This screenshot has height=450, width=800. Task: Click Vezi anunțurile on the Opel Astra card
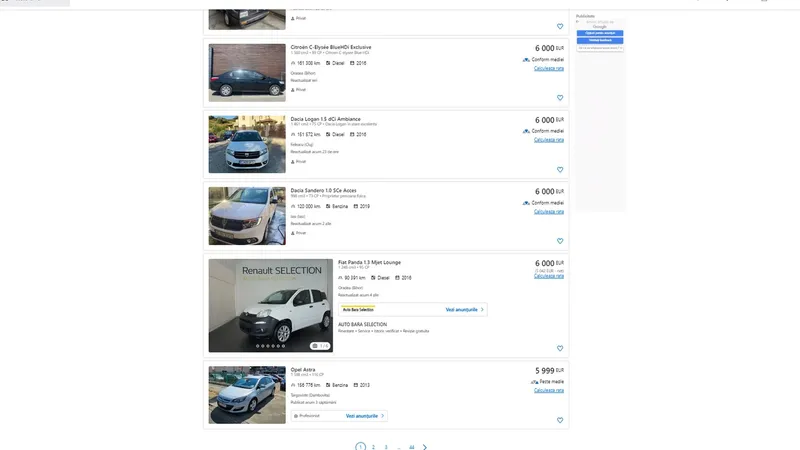point(362,416)
